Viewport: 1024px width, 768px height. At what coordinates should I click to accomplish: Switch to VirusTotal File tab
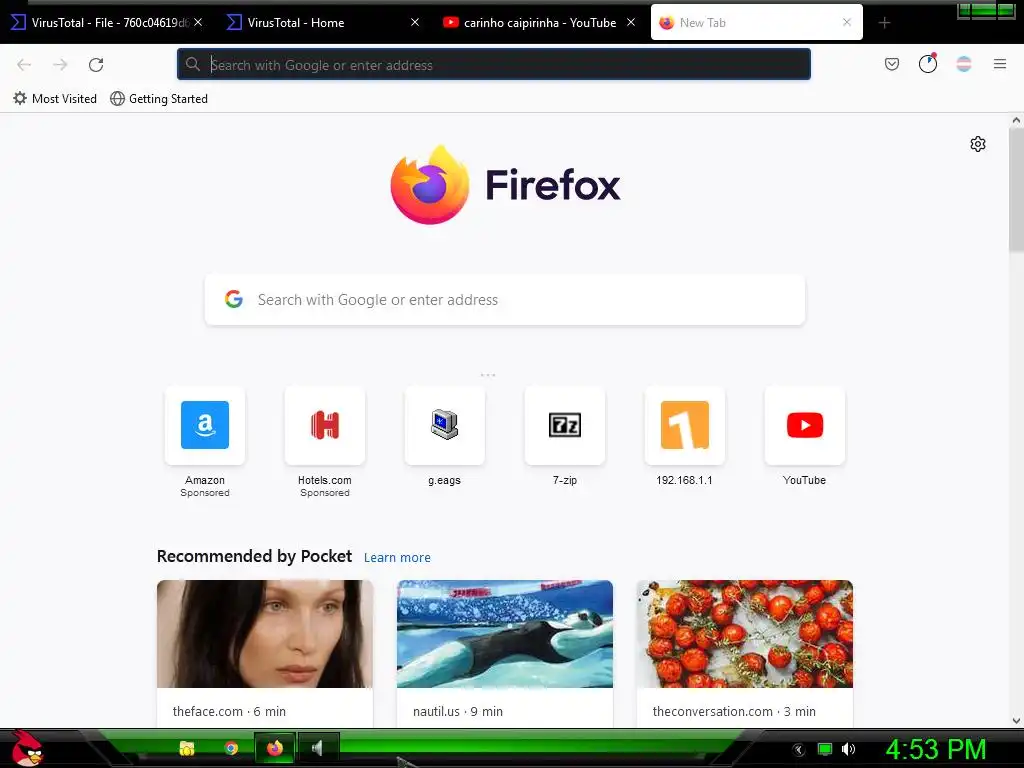104,23
